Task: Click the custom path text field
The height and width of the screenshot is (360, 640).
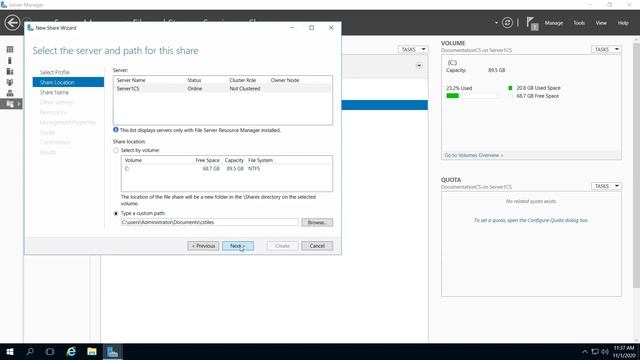Action: coord(210,222)
